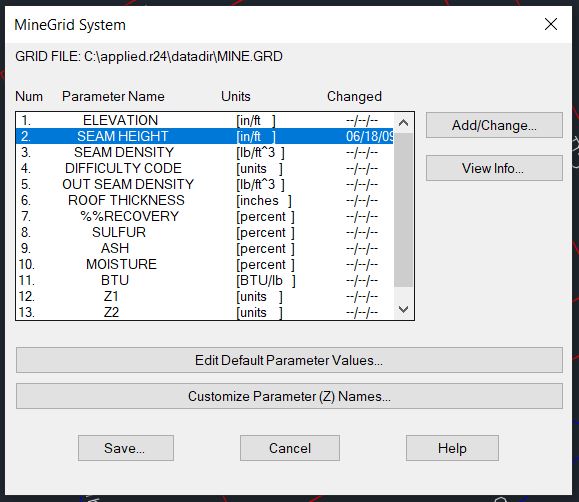Select the DIFFICULTY CODE parameter row
The width and height of the screenshot is (579, 502).
point(205,168)
